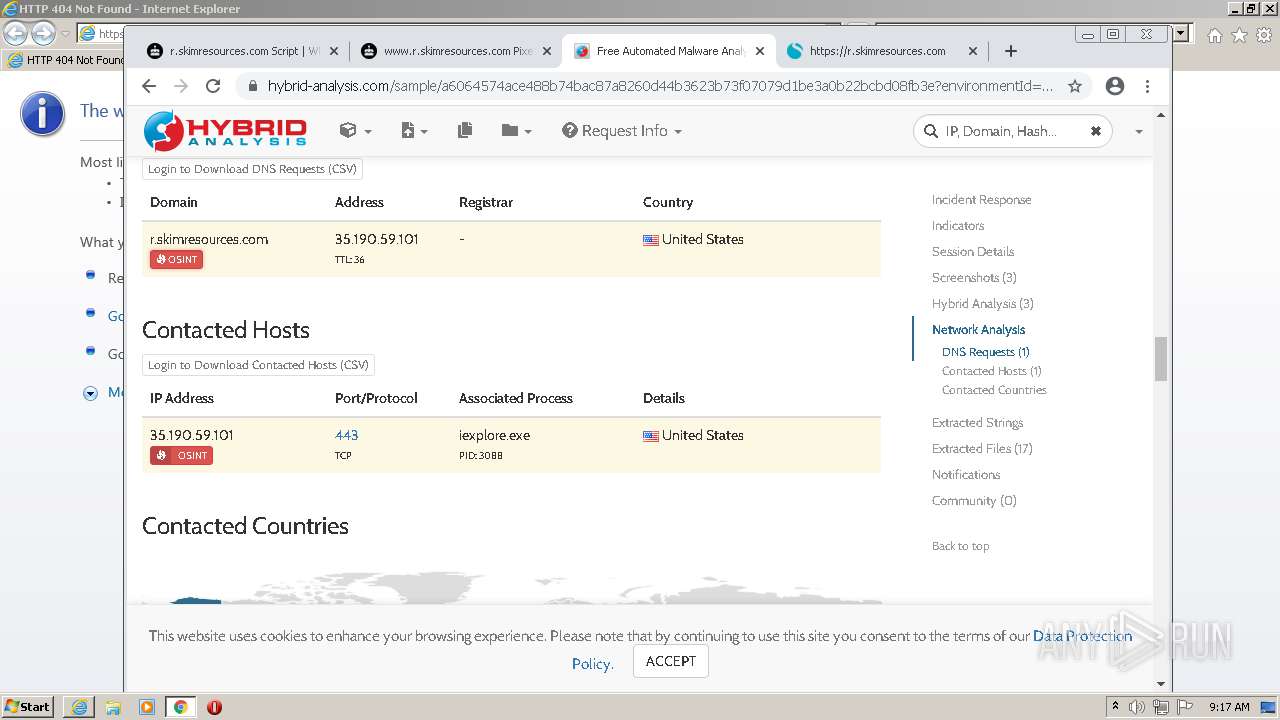1280x720 pixels.
Task: Open Chrome from the taskbar
Action: 180,707
